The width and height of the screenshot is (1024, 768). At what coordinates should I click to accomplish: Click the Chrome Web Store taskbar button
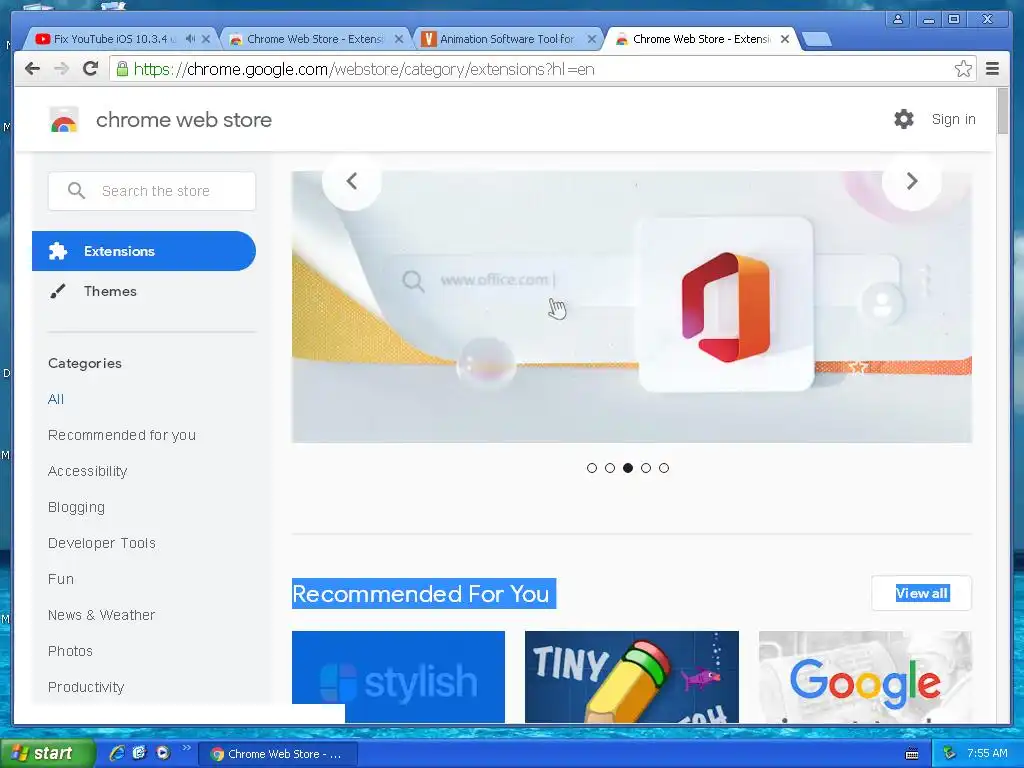pos(279,754)
